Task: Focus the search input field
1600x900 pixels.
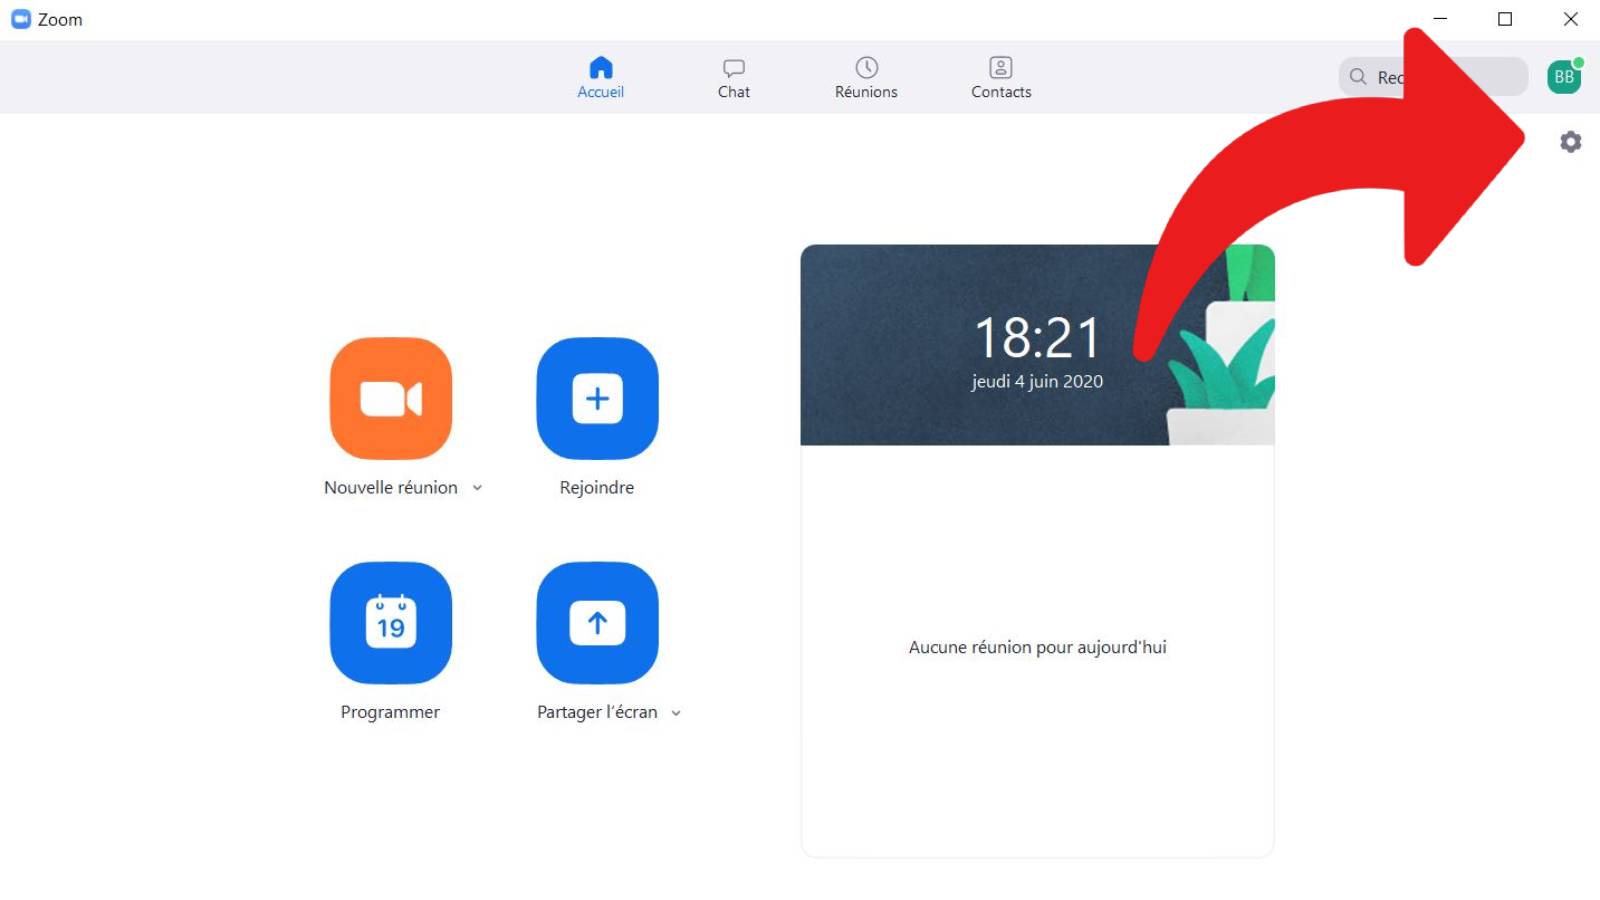Action: 1392,77
